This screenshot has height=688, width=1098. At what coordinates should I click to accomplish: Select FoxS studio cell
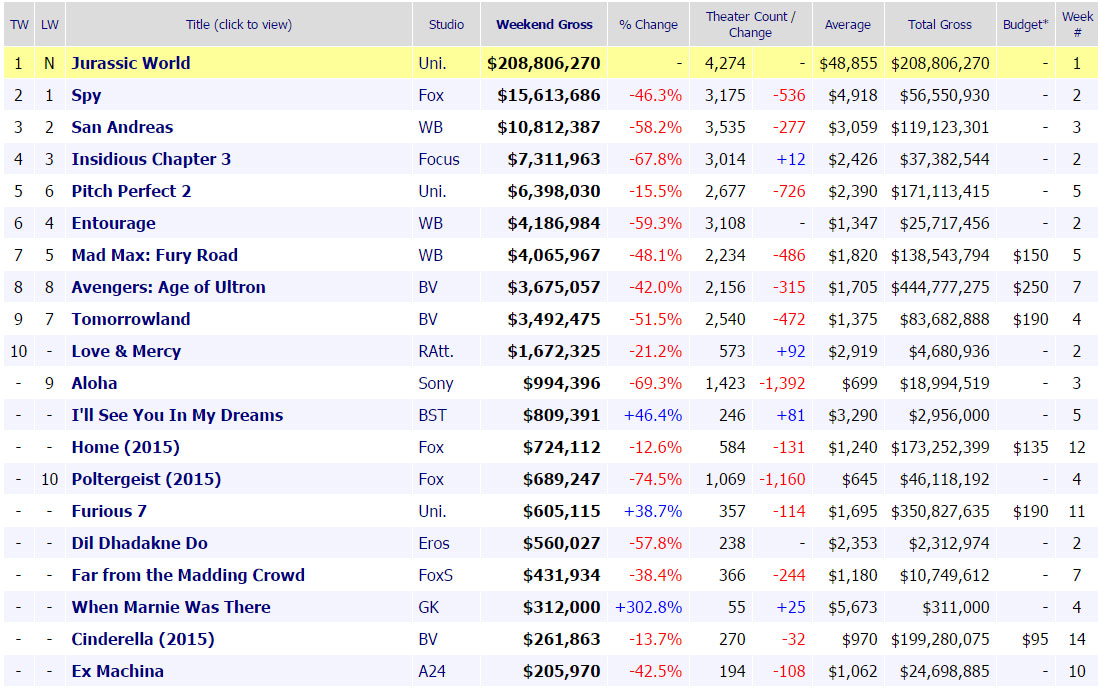point(436,575)
